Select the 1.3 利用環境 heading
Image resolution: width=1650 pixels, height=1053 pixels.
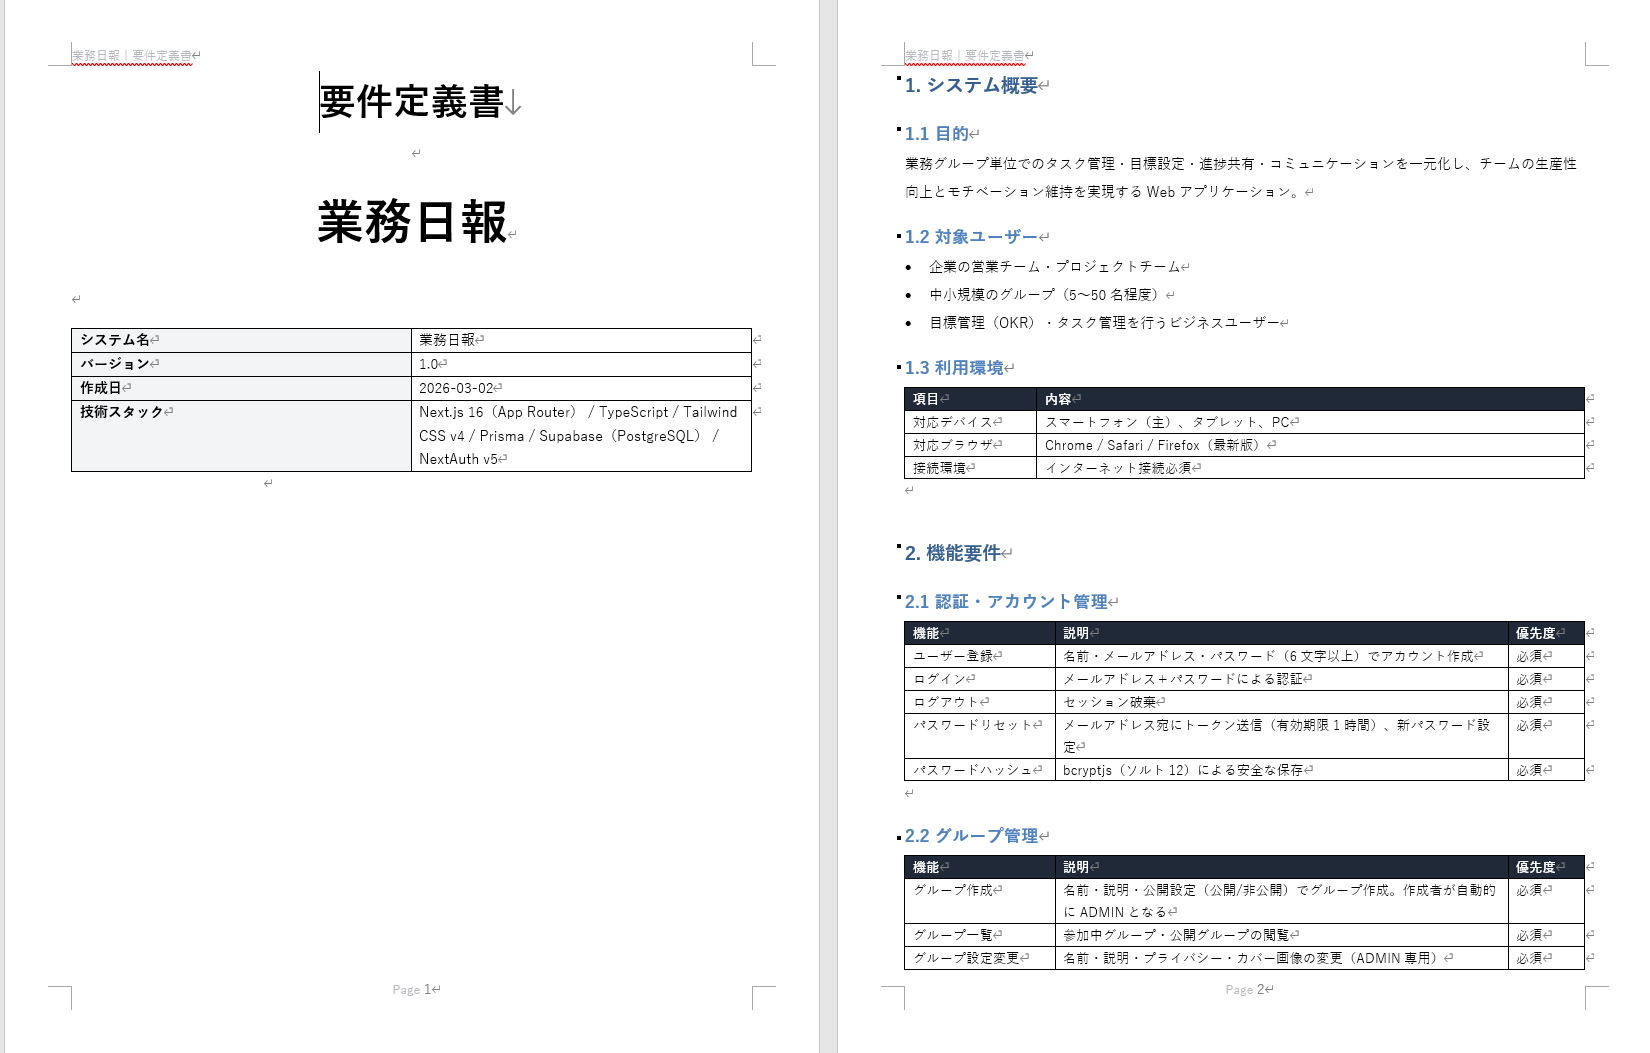point(958,367)
